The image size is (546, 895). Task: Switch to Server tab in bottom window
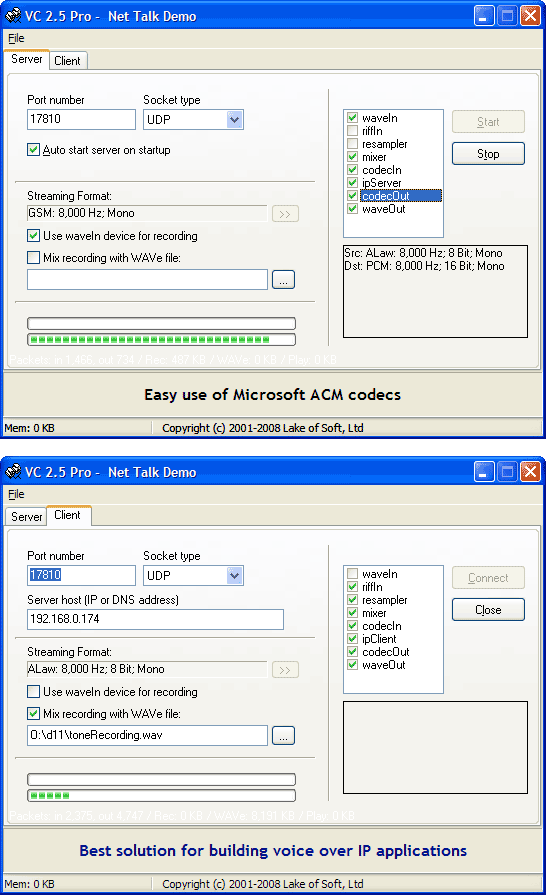tap(26, 517)
